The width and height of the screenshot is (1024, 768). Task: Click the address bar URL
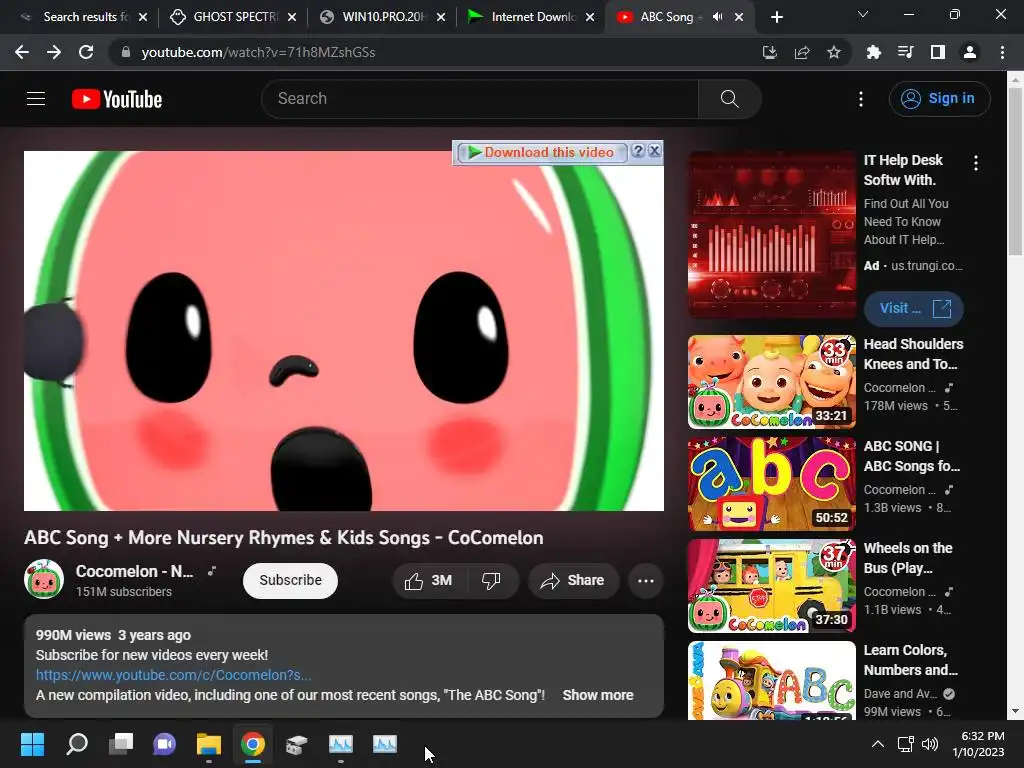pyautogui.click(x=259, y=52)
